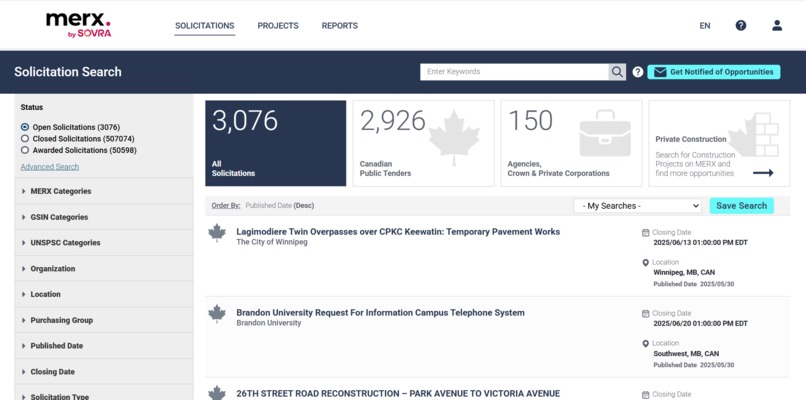
Task: Expand Published Date filter
Action: 104,346
